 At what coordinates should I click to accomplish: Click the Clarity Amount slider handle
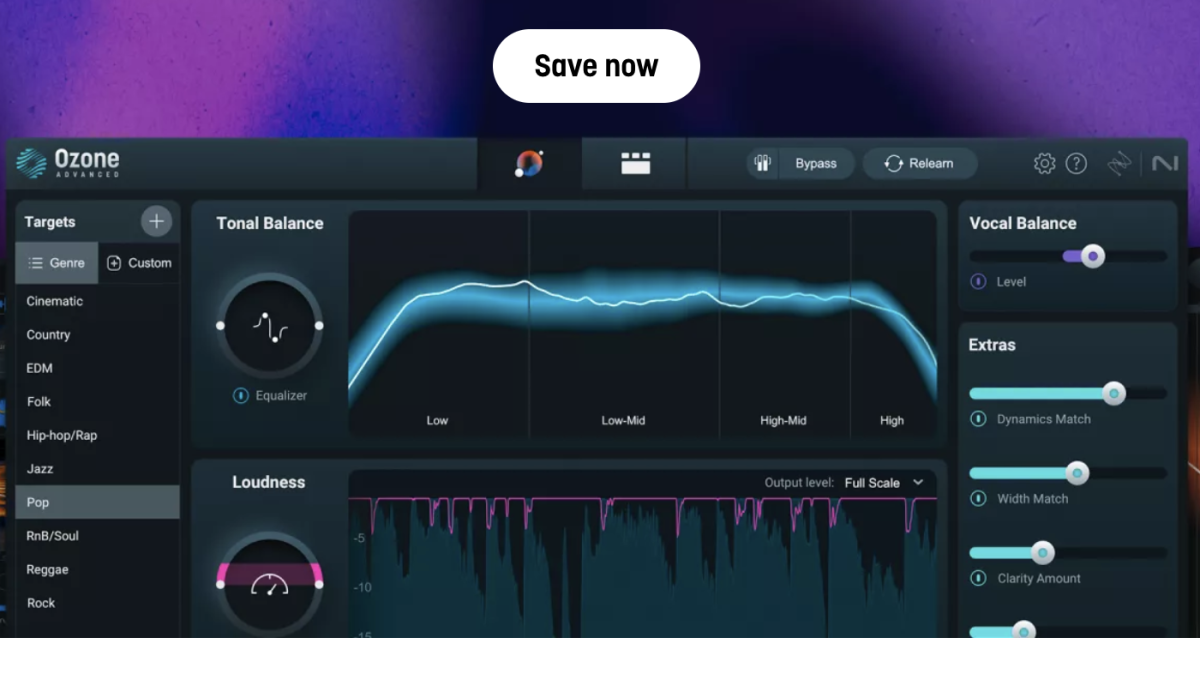1043,552
